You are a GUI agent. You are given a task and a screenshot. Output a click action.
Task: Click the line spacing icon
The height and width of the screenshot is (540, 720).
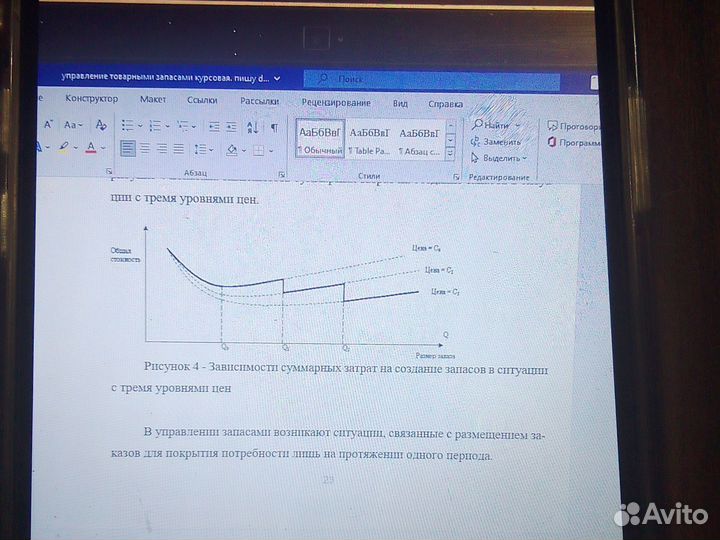200,149
